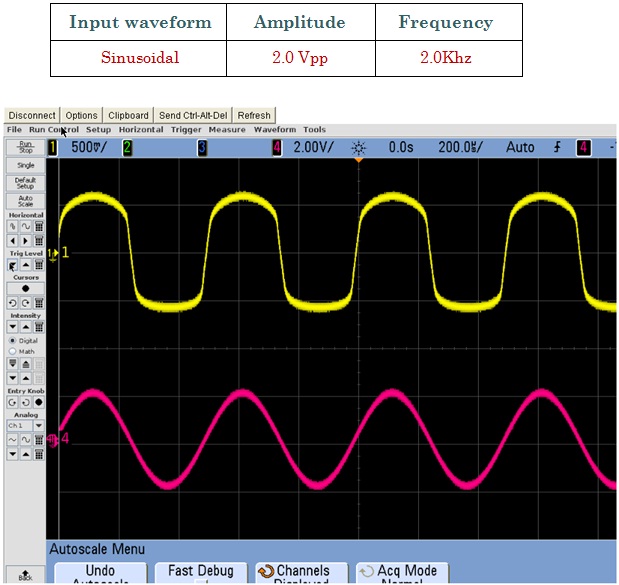The width and height of the screenshot is (619, 585).
Task: Select the Digital radio button
Action: (x=13, y=340)
